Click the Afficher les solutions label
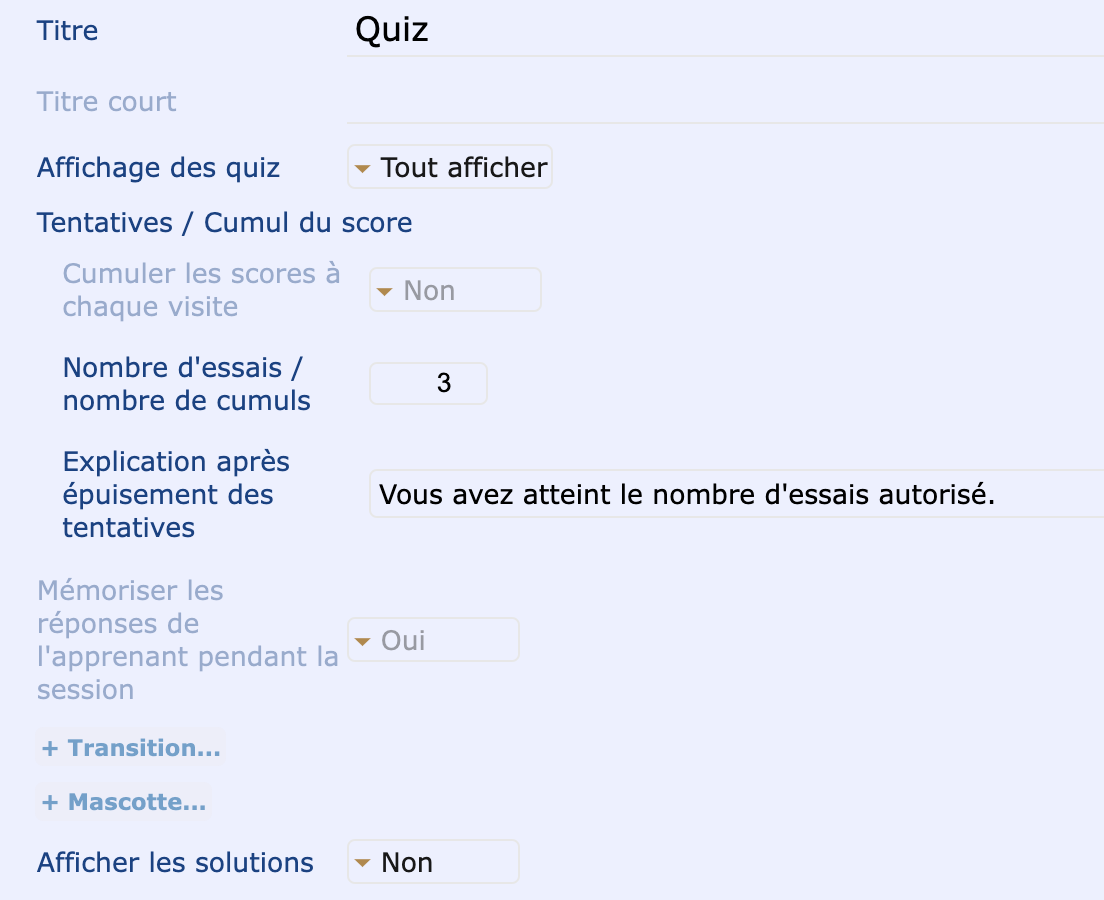1104x900 pixels. (x=175, y=862)
